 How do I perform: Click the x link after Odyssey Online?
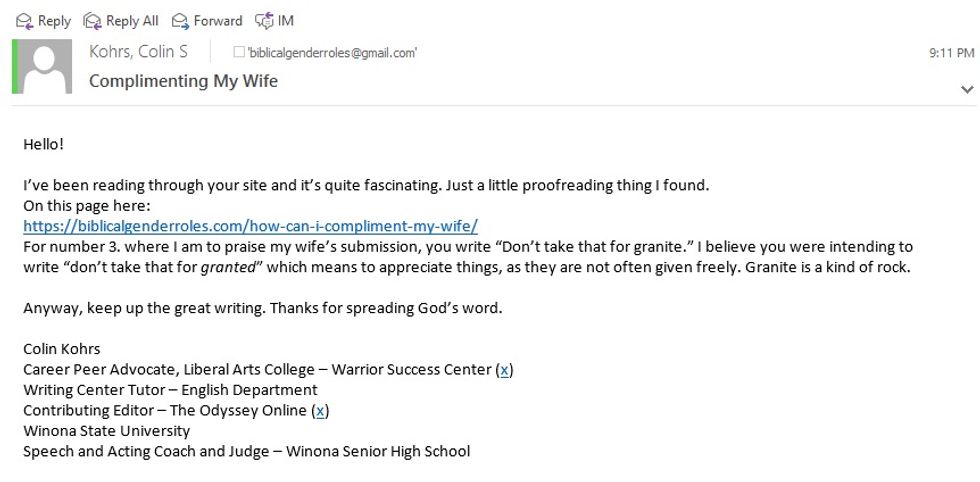click(x=320, y=410)
